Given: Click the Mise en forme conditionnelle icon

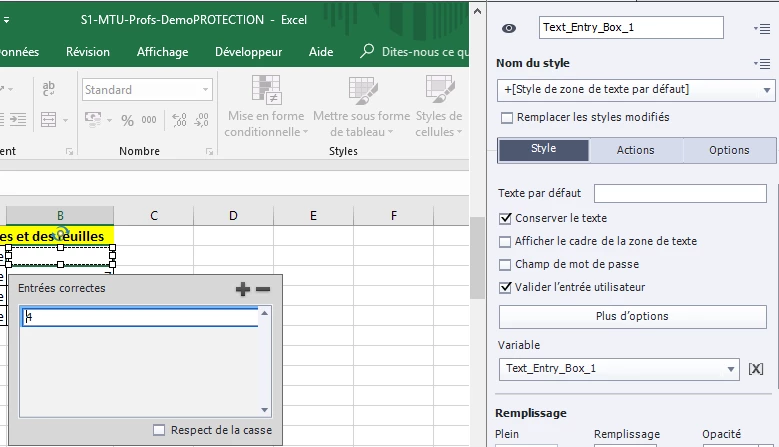Looking at the screenshot, I should (266, 89).
